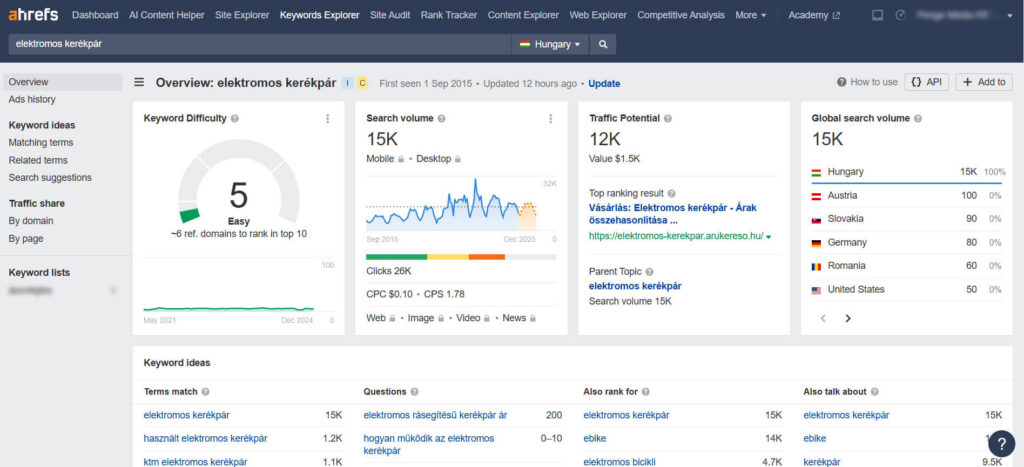Open the Hungary country dropdown
The width and height of the screenshot is (1024, 467).
550,44
